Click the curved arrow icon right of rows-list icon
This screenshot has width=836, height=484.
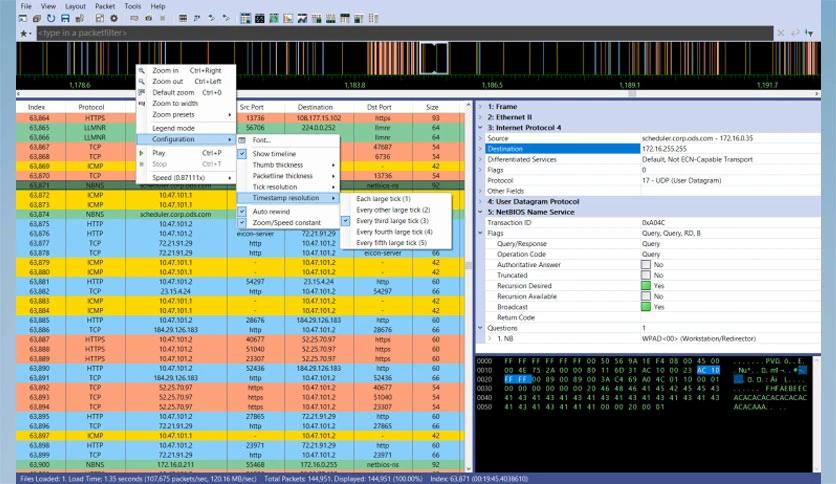point(197,19)
